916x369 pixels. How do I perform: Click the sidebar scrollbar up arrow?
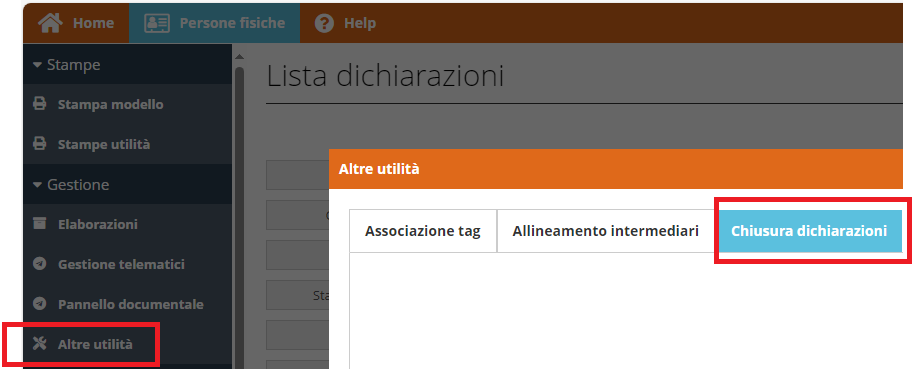tap(239, 57)
